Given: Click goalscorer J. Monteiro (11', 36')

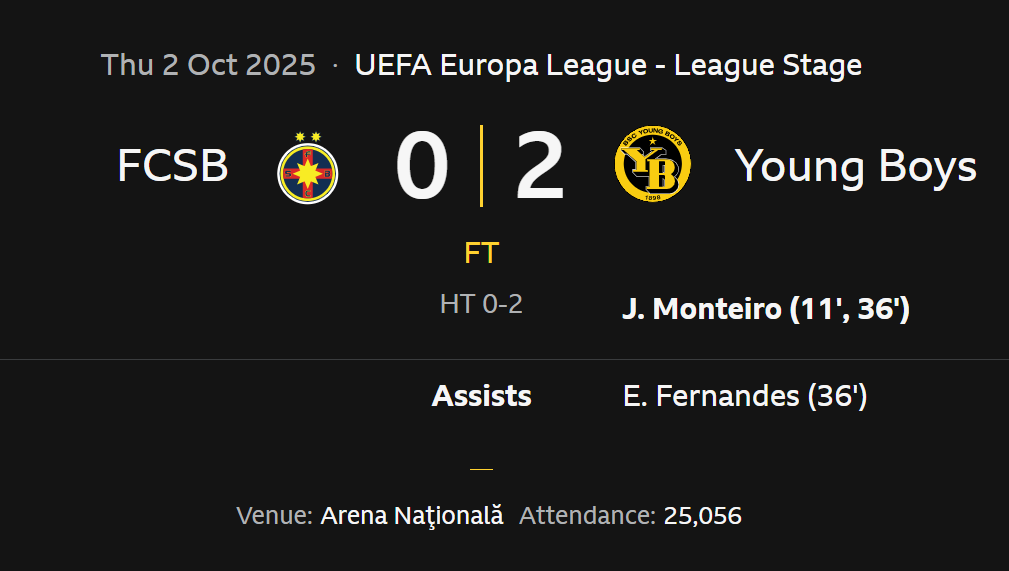Looking at the screenshot, I should (x=765, y=309).
